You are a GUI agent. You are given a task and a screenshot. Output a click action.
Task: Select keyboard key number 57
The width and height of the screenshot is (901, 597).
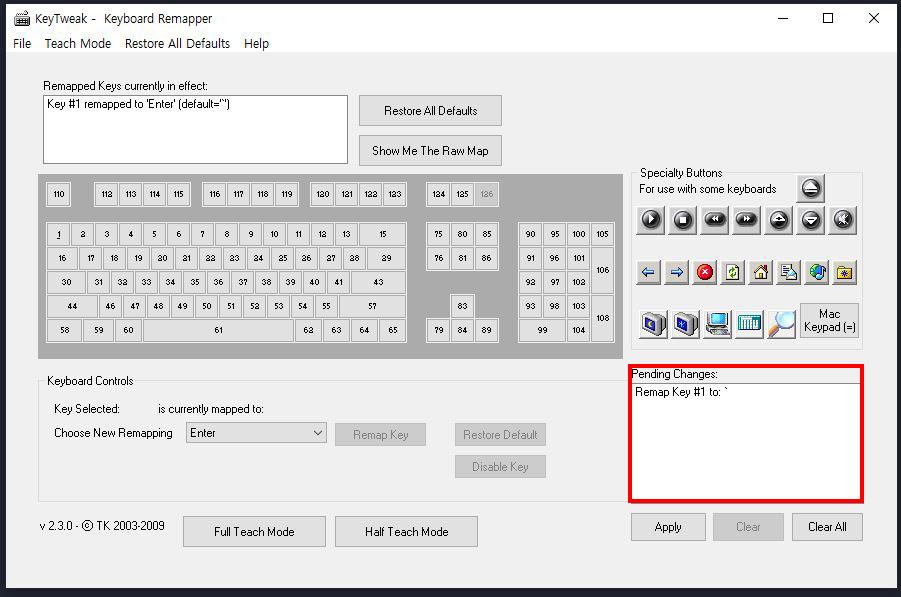pos(372,306)
